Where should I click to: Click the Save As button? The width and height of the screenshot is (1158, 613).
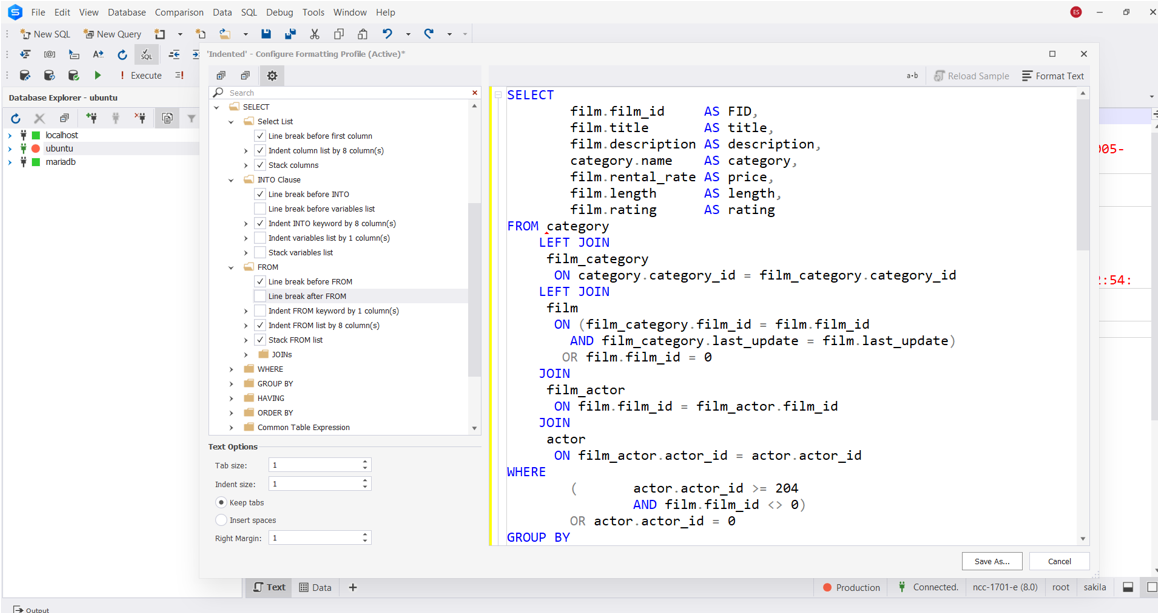991,561
